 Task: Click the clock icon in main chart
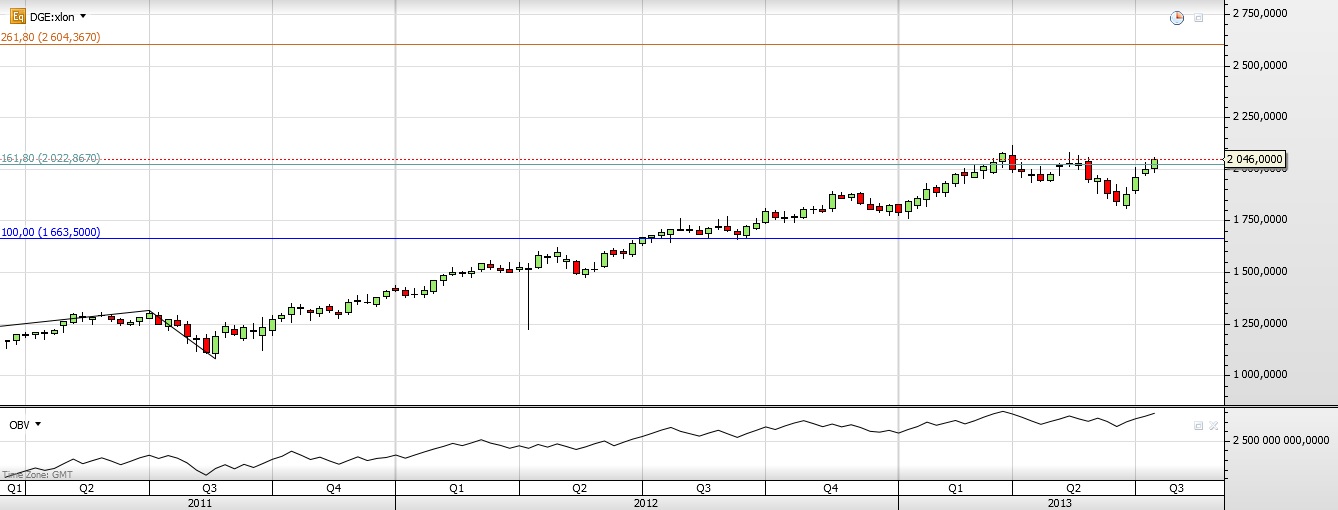pyautogui.click(x=1177, y=18)
